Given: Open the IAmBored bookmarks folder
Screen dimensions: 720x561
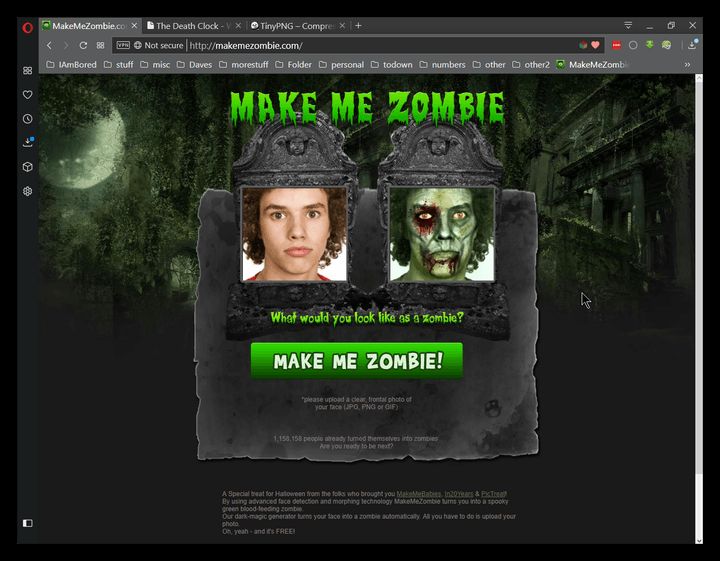Looking at the screenshot, I should [x=72, y=65].
